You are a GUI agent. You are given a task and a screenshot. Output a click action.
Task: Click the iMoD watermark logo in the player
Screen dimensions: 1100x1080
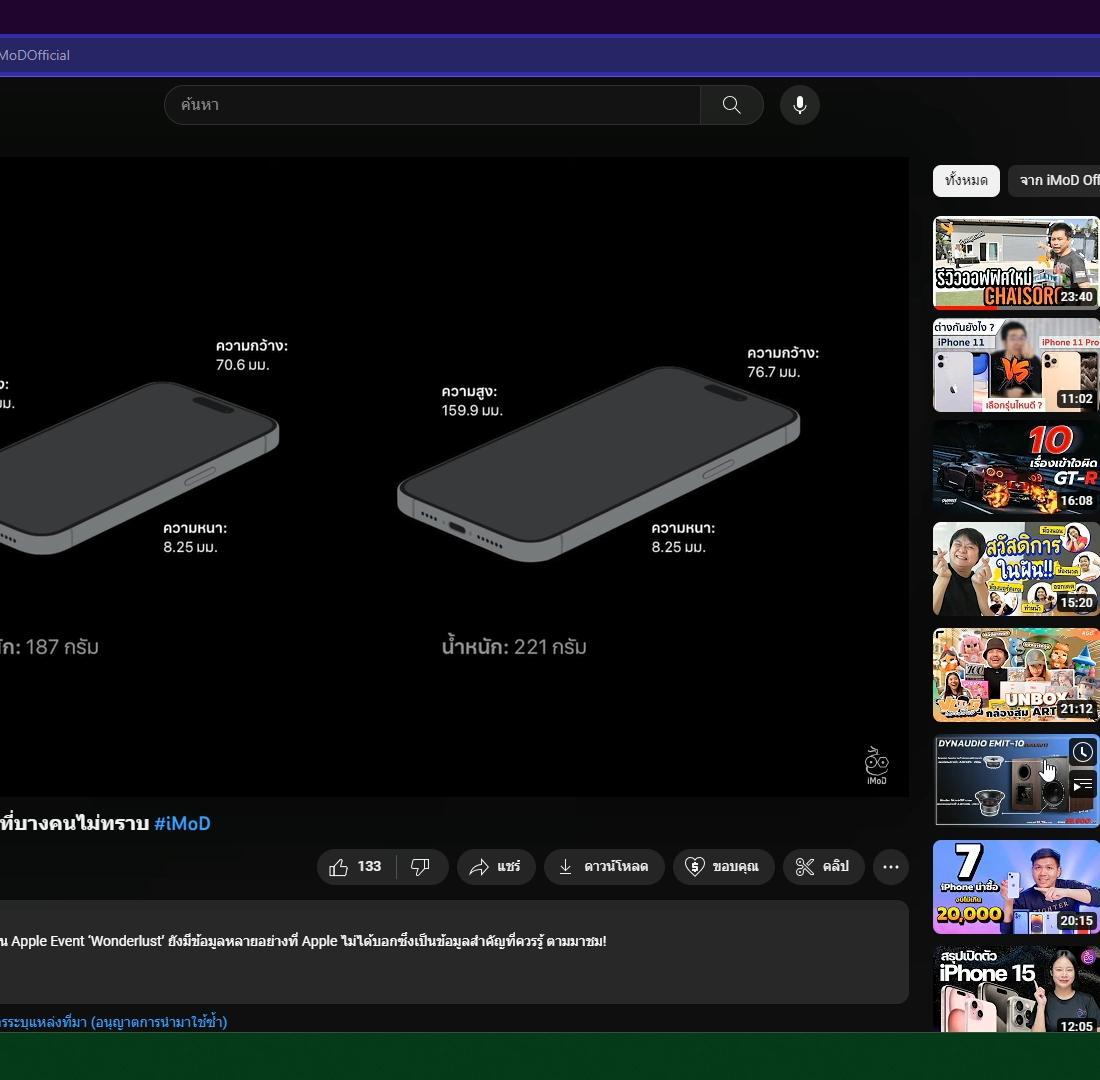pyautogui.click(x=876, y=766)
